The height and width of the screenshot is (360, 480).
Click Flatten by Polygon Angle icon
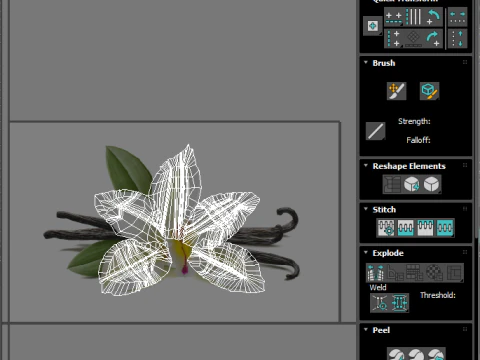tap(395, 273)
